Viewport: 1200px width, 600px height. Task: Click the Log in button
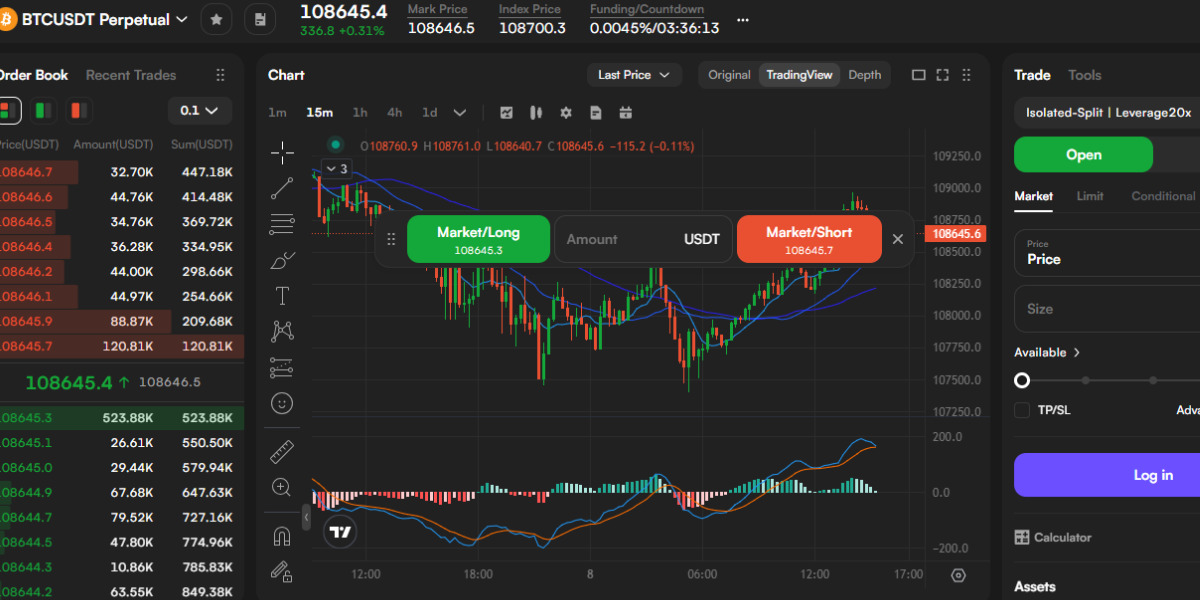click(1152, 475)
